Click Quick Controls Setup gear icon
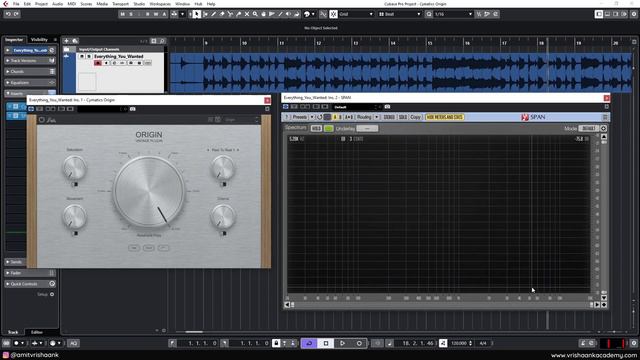This screenshot has height=360, width=640. (52, 294)
